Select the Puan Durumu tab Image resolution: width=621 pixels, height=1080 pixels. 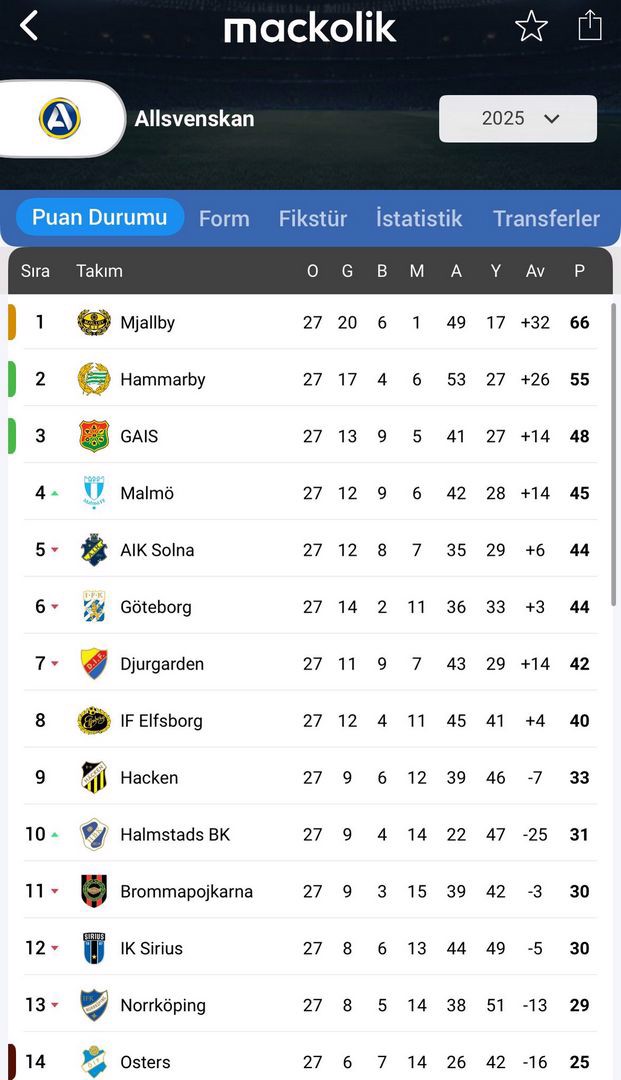[x=100, y=217]
